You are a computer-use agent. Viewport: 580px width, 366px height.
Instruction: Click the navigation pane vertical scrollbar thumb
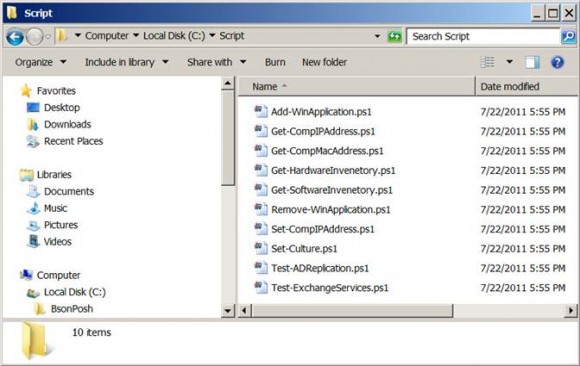coord(228,138)
